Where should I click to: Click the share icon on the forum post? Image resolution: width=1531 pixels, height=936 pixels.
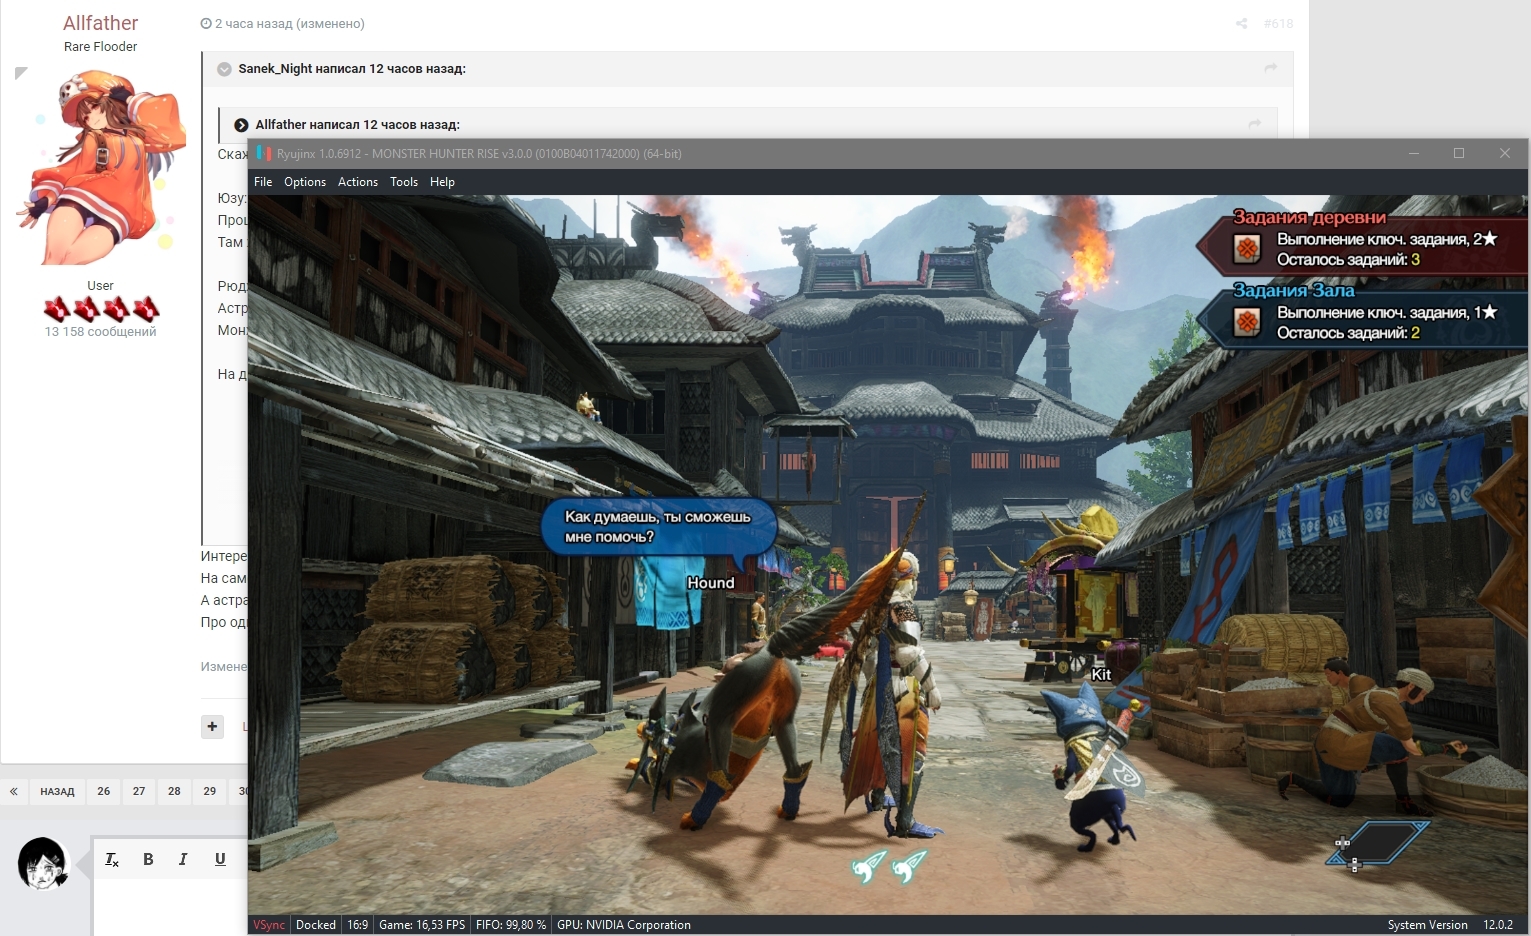1241,23
